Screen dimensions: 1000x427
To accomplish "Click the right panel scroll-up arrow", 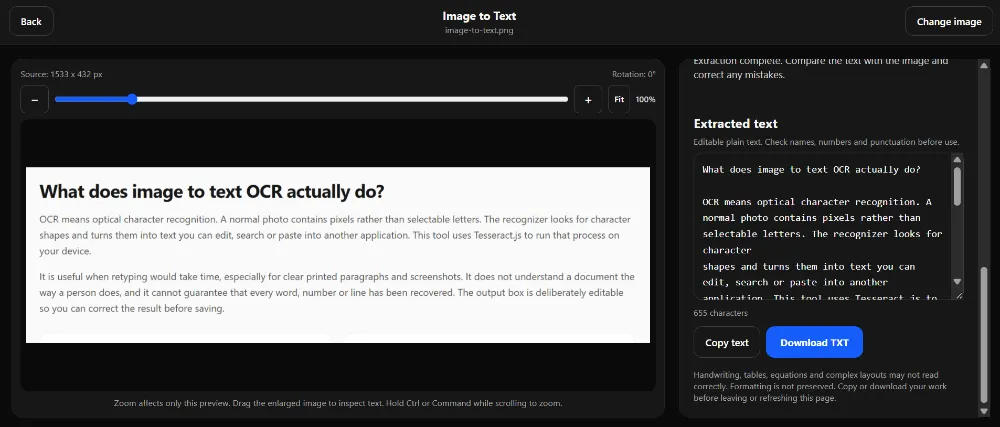I will [x=984, y=64].
